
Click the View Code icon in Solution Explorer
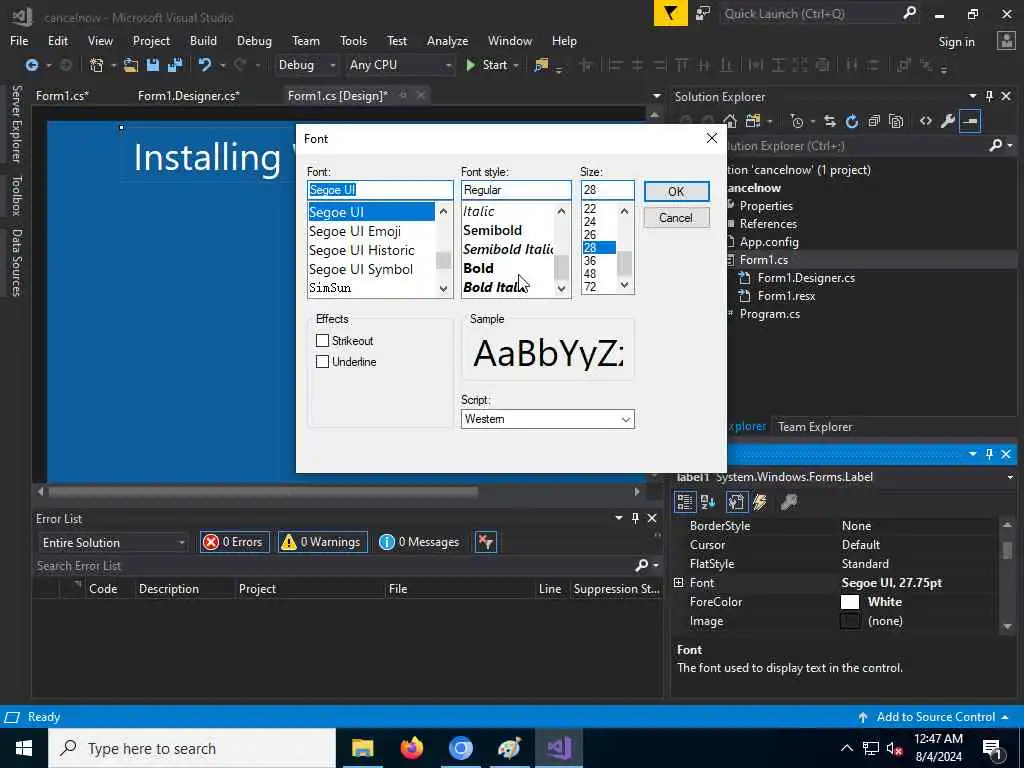925,121
